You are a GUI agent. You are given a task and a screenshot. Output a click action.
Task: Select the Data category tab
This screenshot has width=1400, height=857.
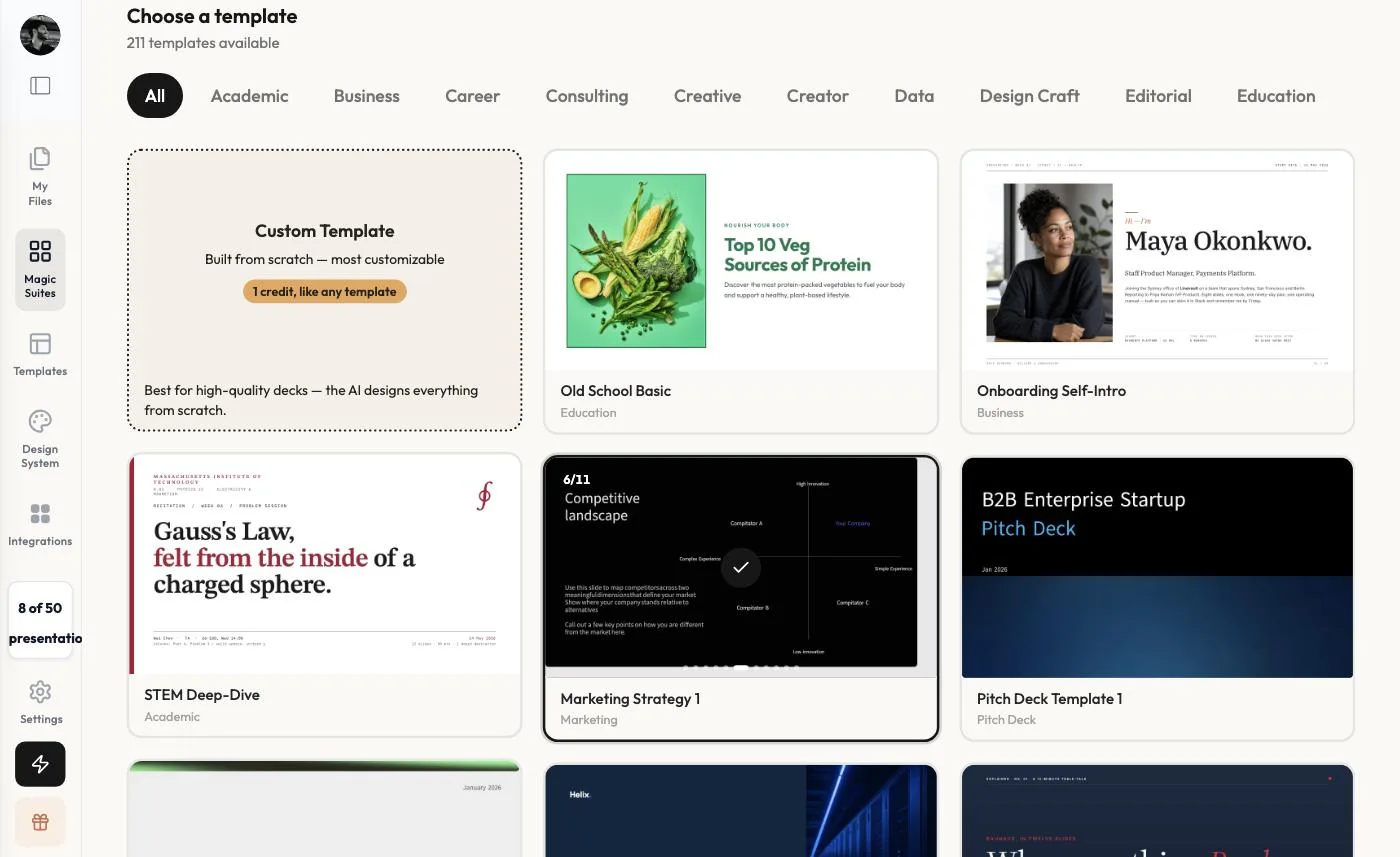click(914, 96)
